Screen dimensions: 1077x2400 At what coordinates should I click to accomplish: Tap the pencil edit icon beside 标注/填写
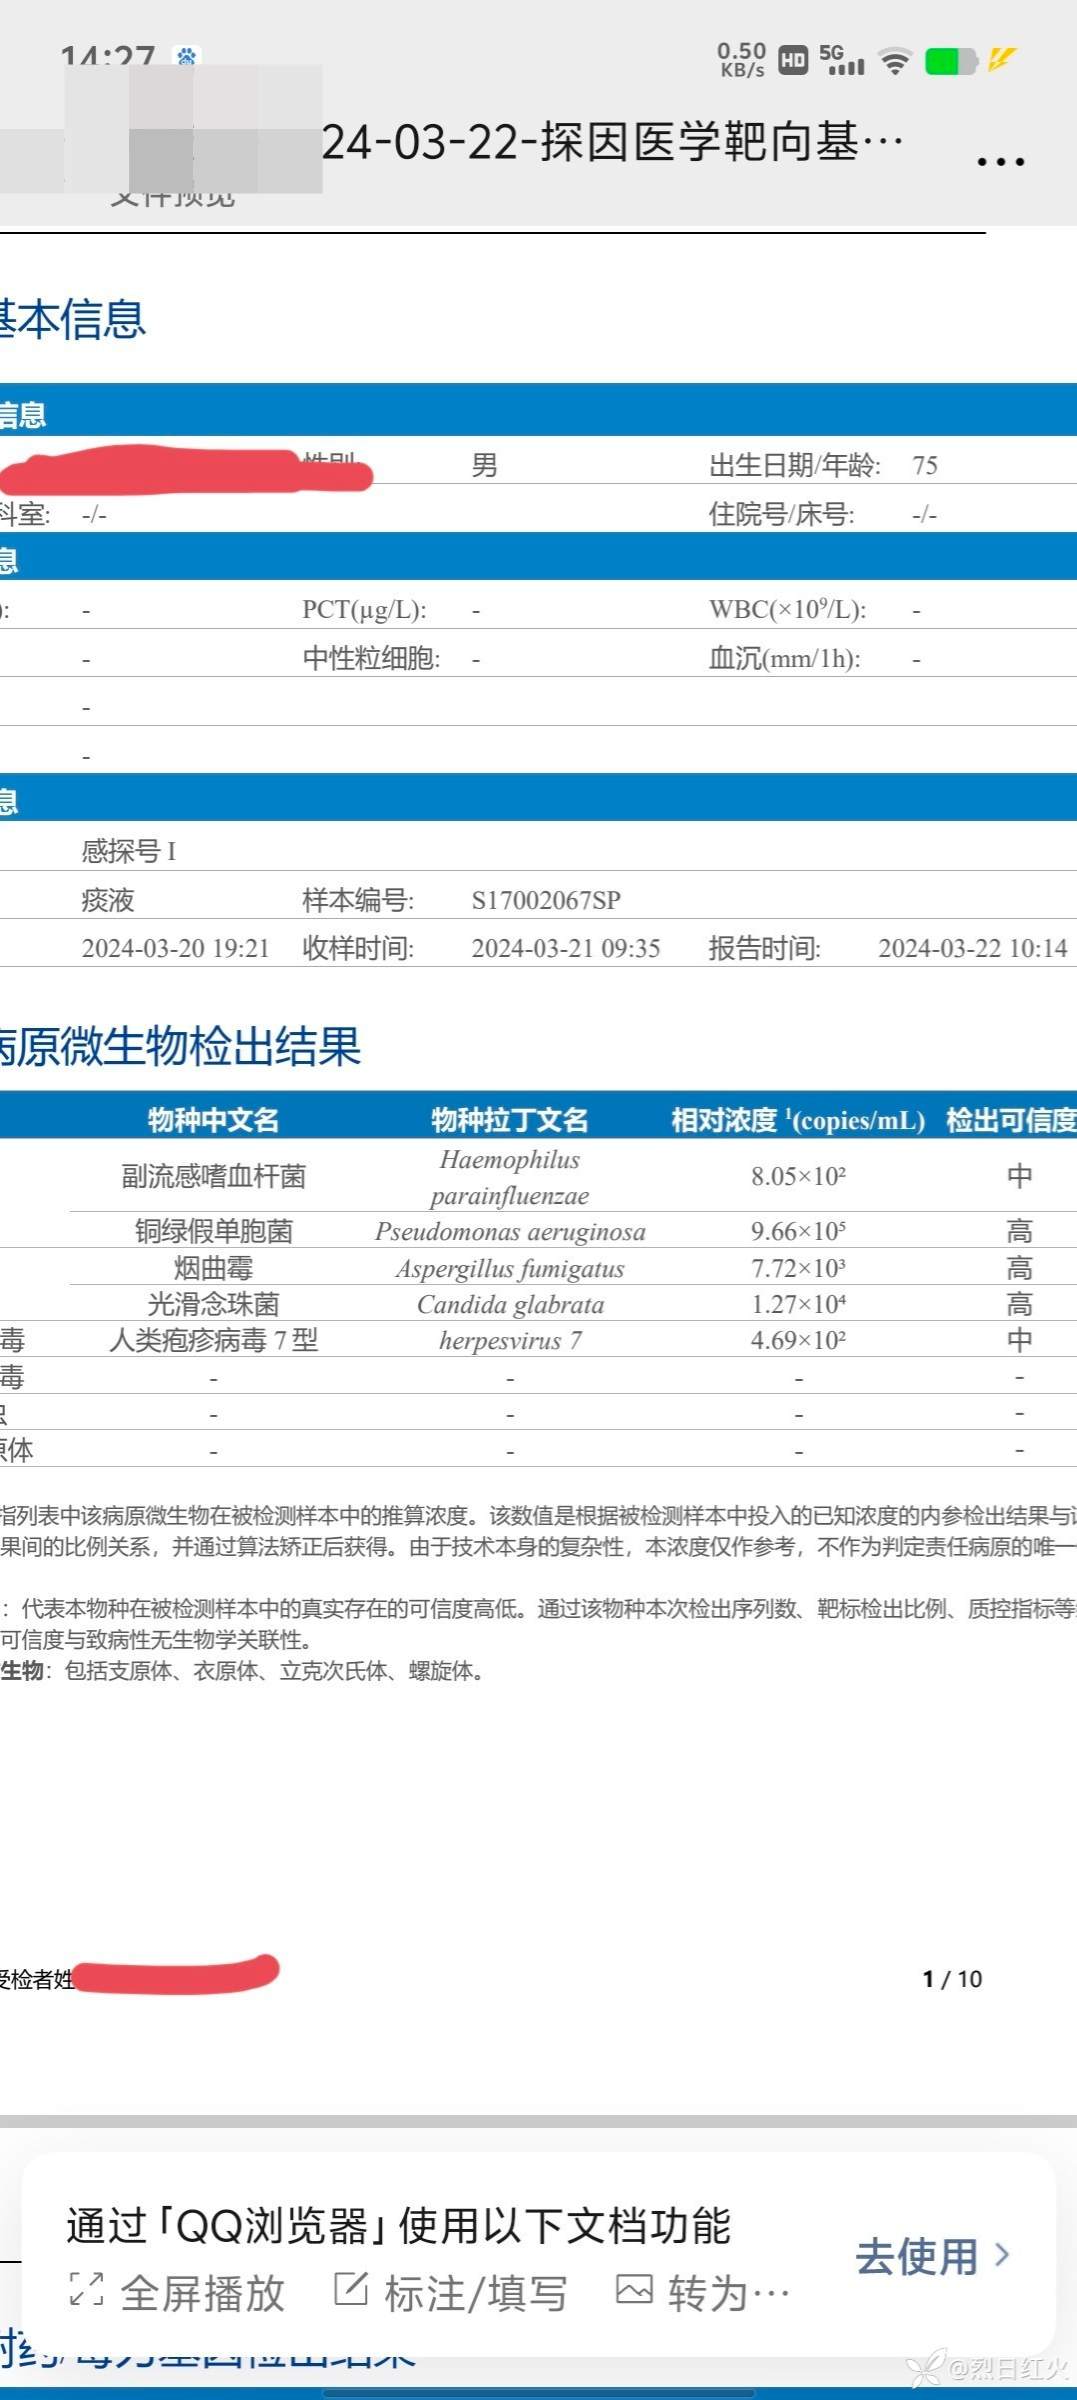point(351,2287)
